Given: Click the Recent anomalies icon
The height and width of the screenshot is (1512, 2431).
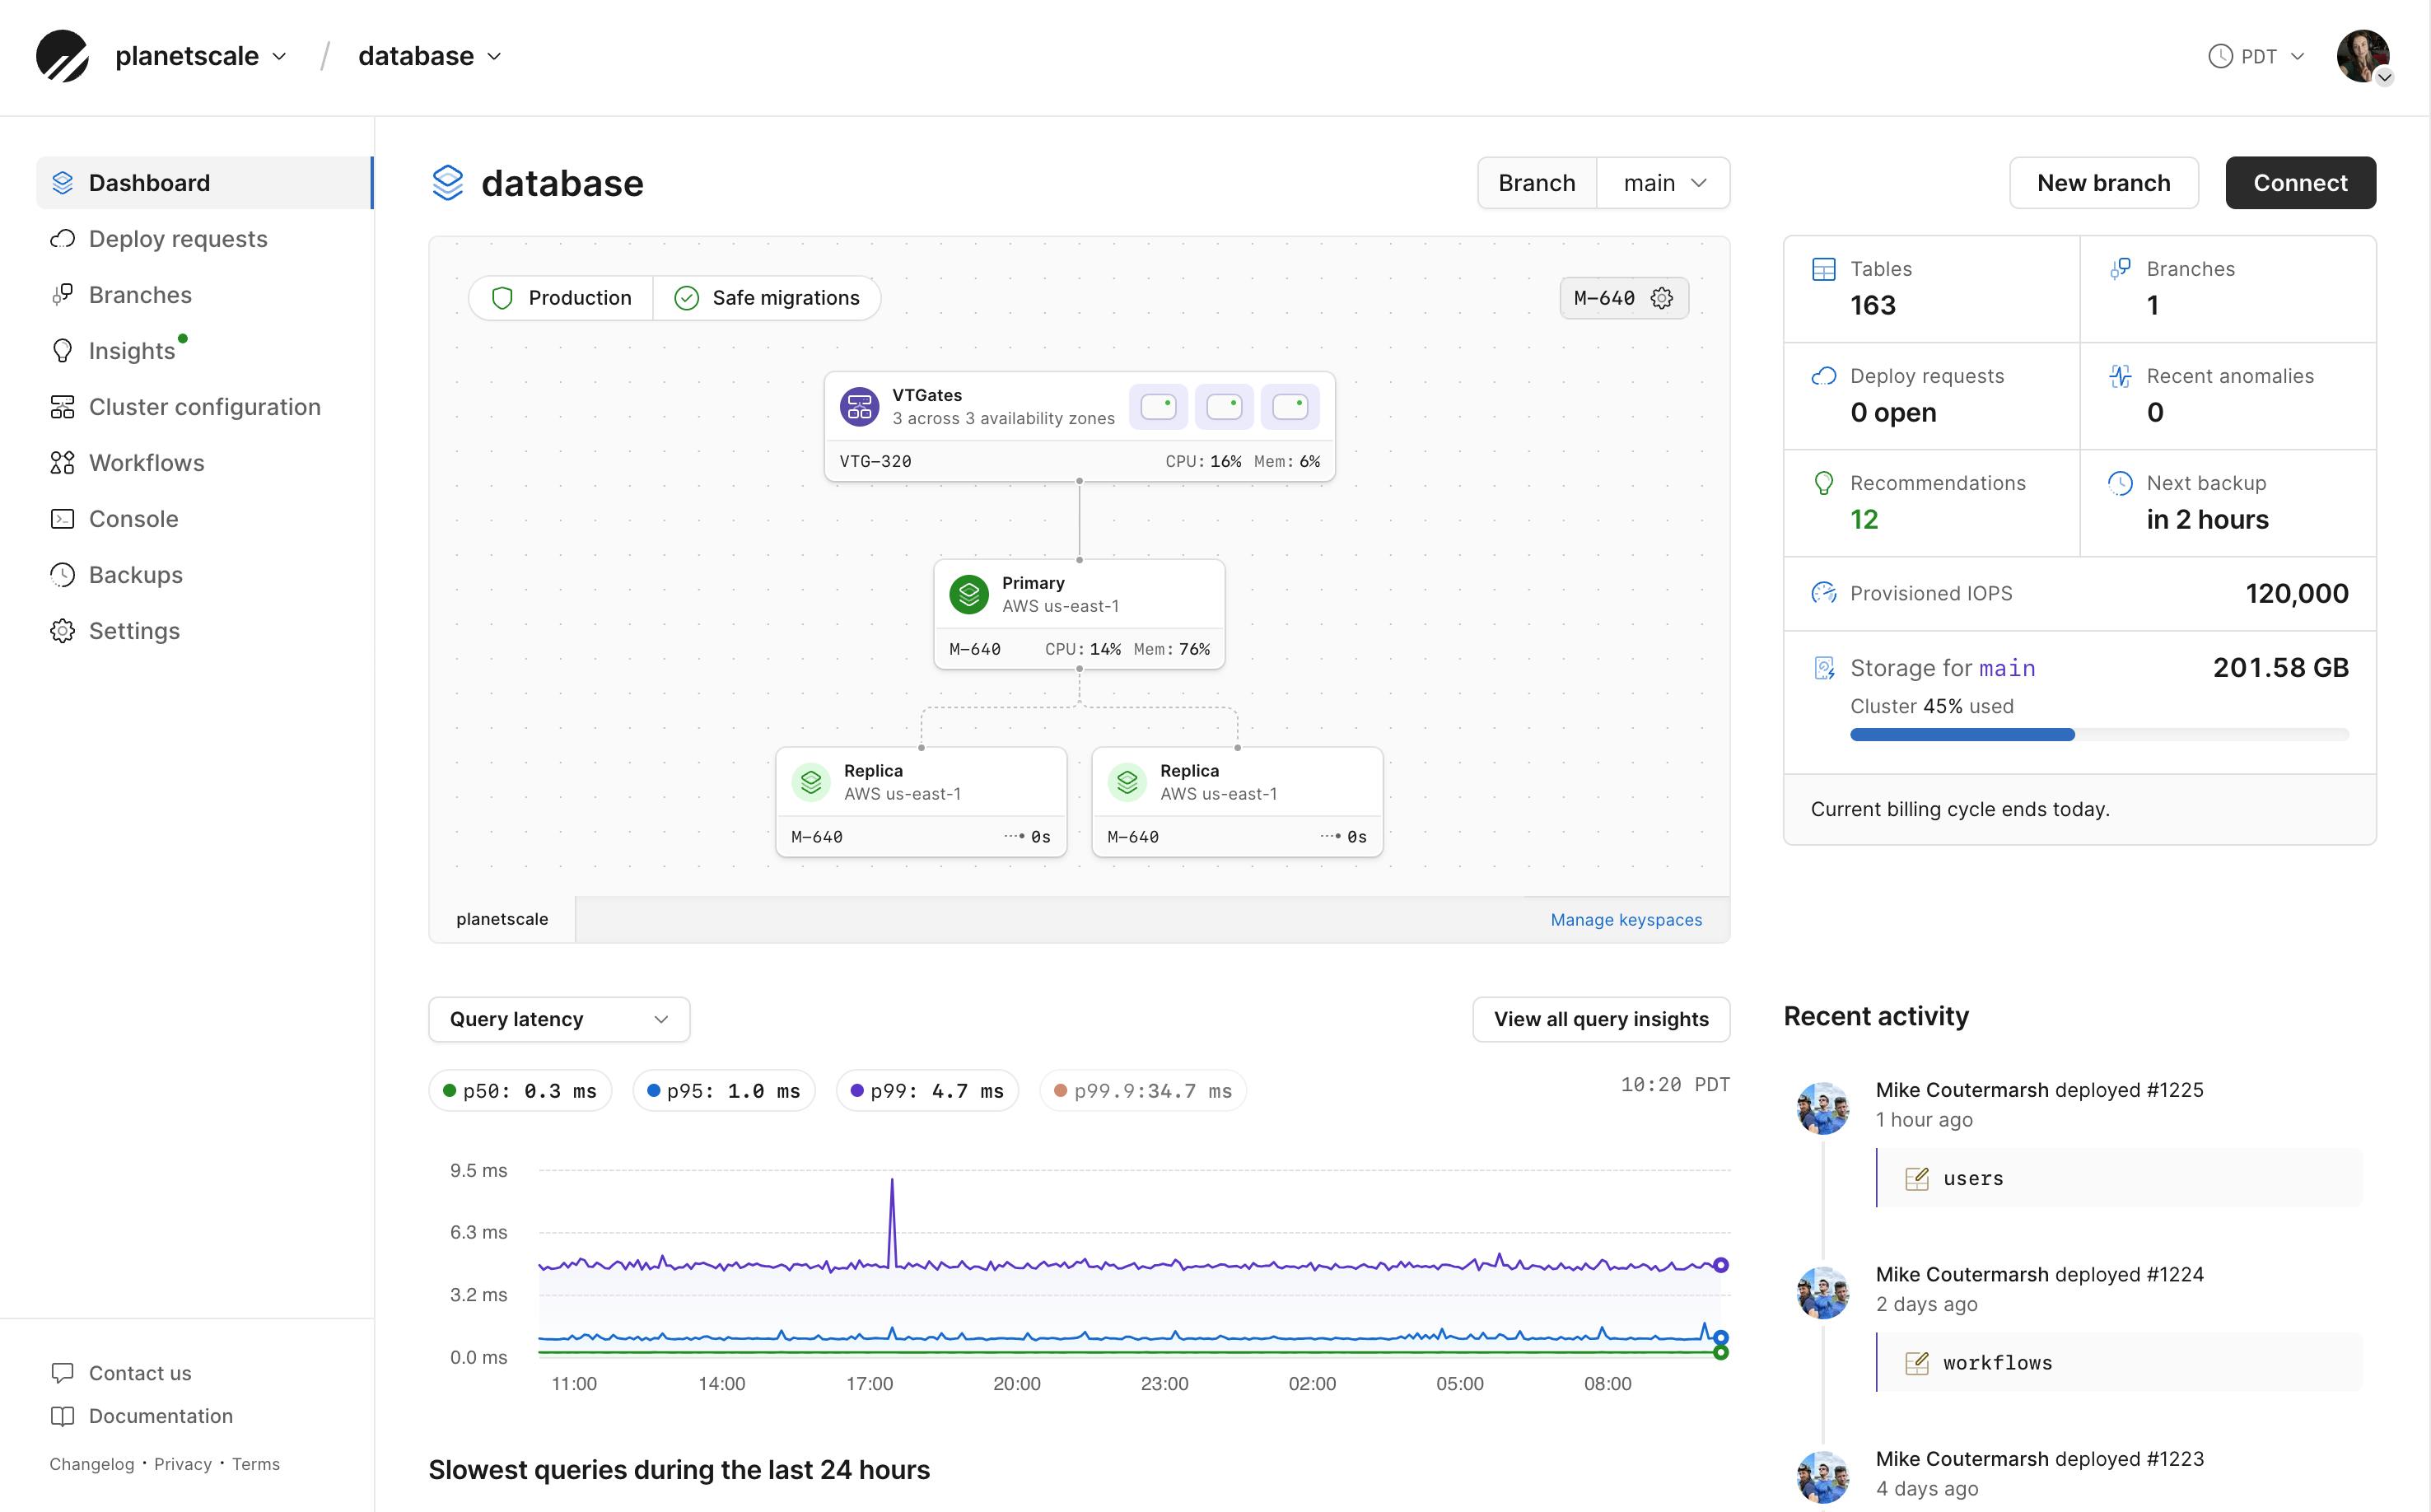Looking at the screenshot, I should (2120, 376).
